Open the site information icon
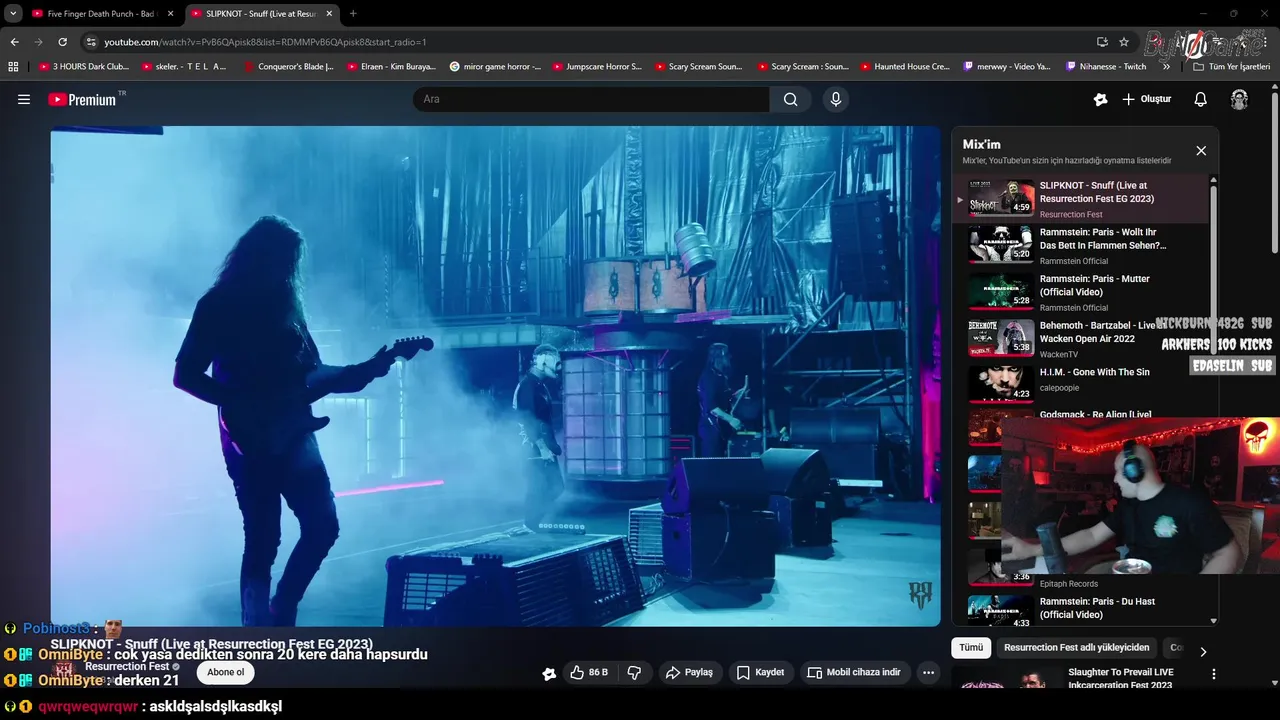The image size is (1280, 720). (x=91, y=42)
